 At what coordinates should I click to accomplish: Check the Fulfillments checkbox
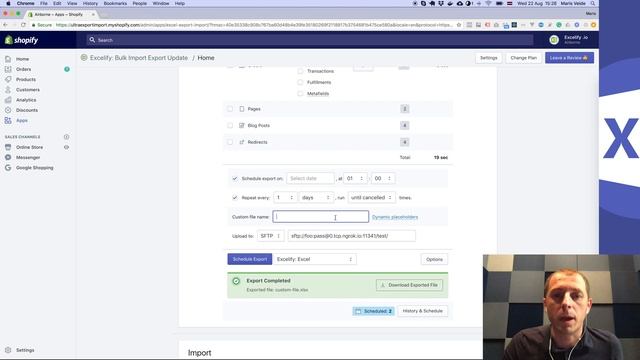click(x=300, y=82)
